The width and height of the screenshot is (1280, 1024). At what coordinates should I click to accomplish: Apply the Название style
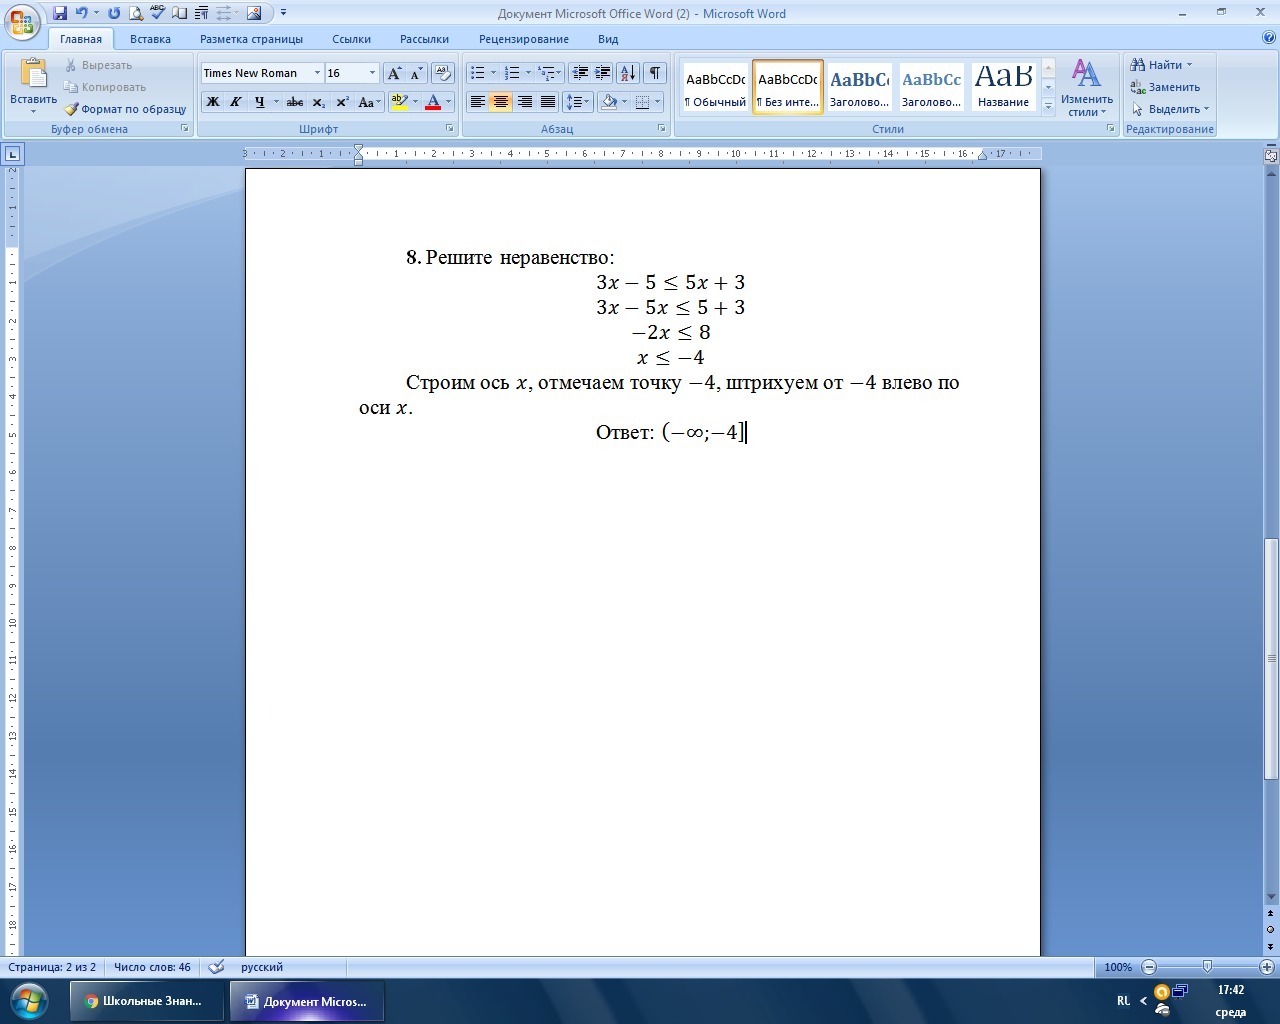click(1003, 87)
